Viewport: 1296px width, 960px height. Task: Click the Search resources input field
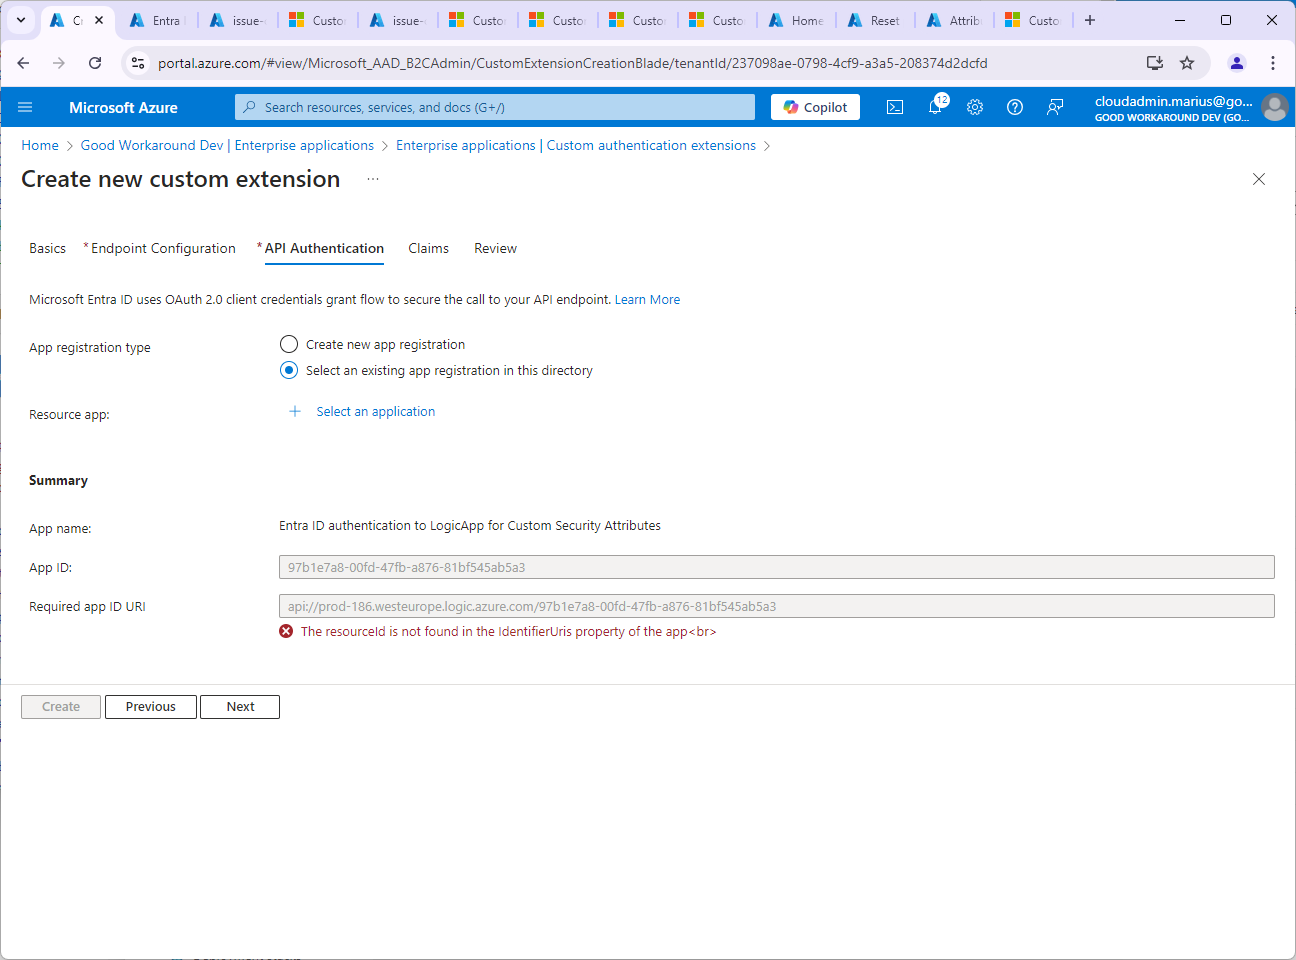pos(495,107)
